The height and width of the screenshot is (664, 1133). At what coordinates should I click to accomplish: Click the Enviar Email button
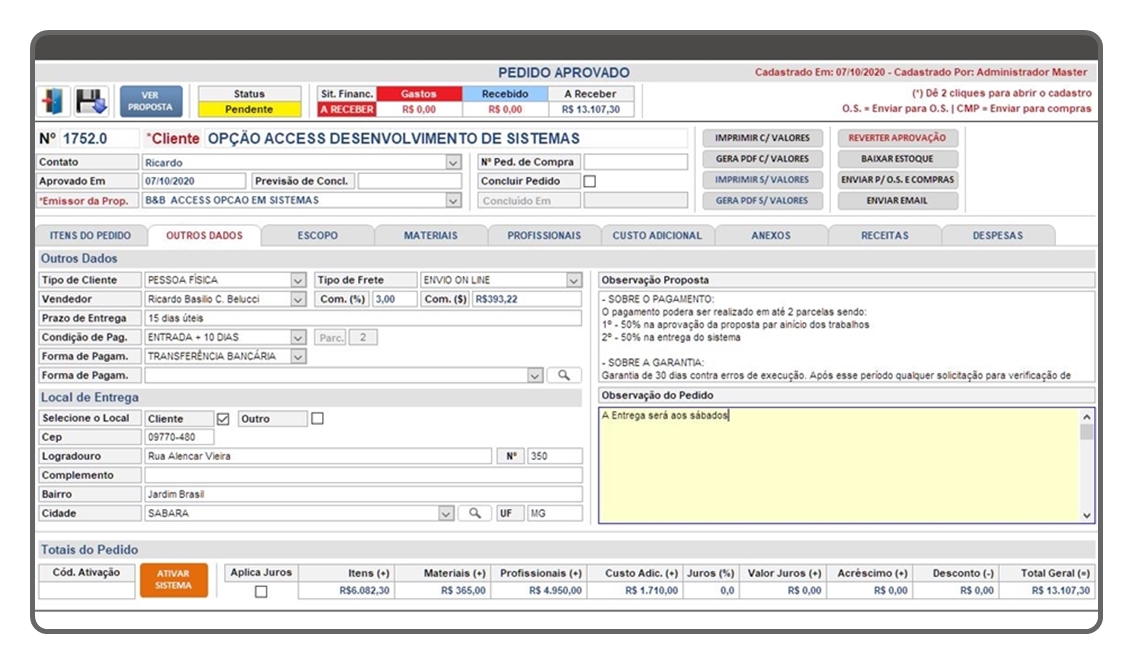point(897,201)
